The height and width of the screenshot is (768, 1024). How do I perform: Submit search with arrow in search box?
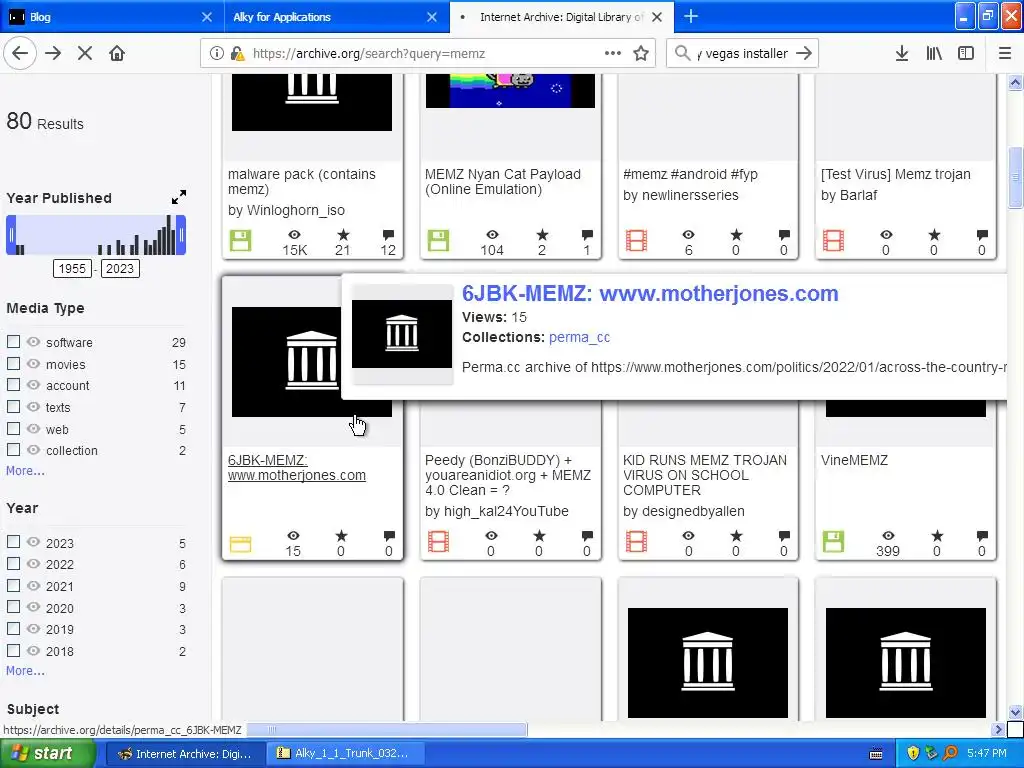click(804, 54)
